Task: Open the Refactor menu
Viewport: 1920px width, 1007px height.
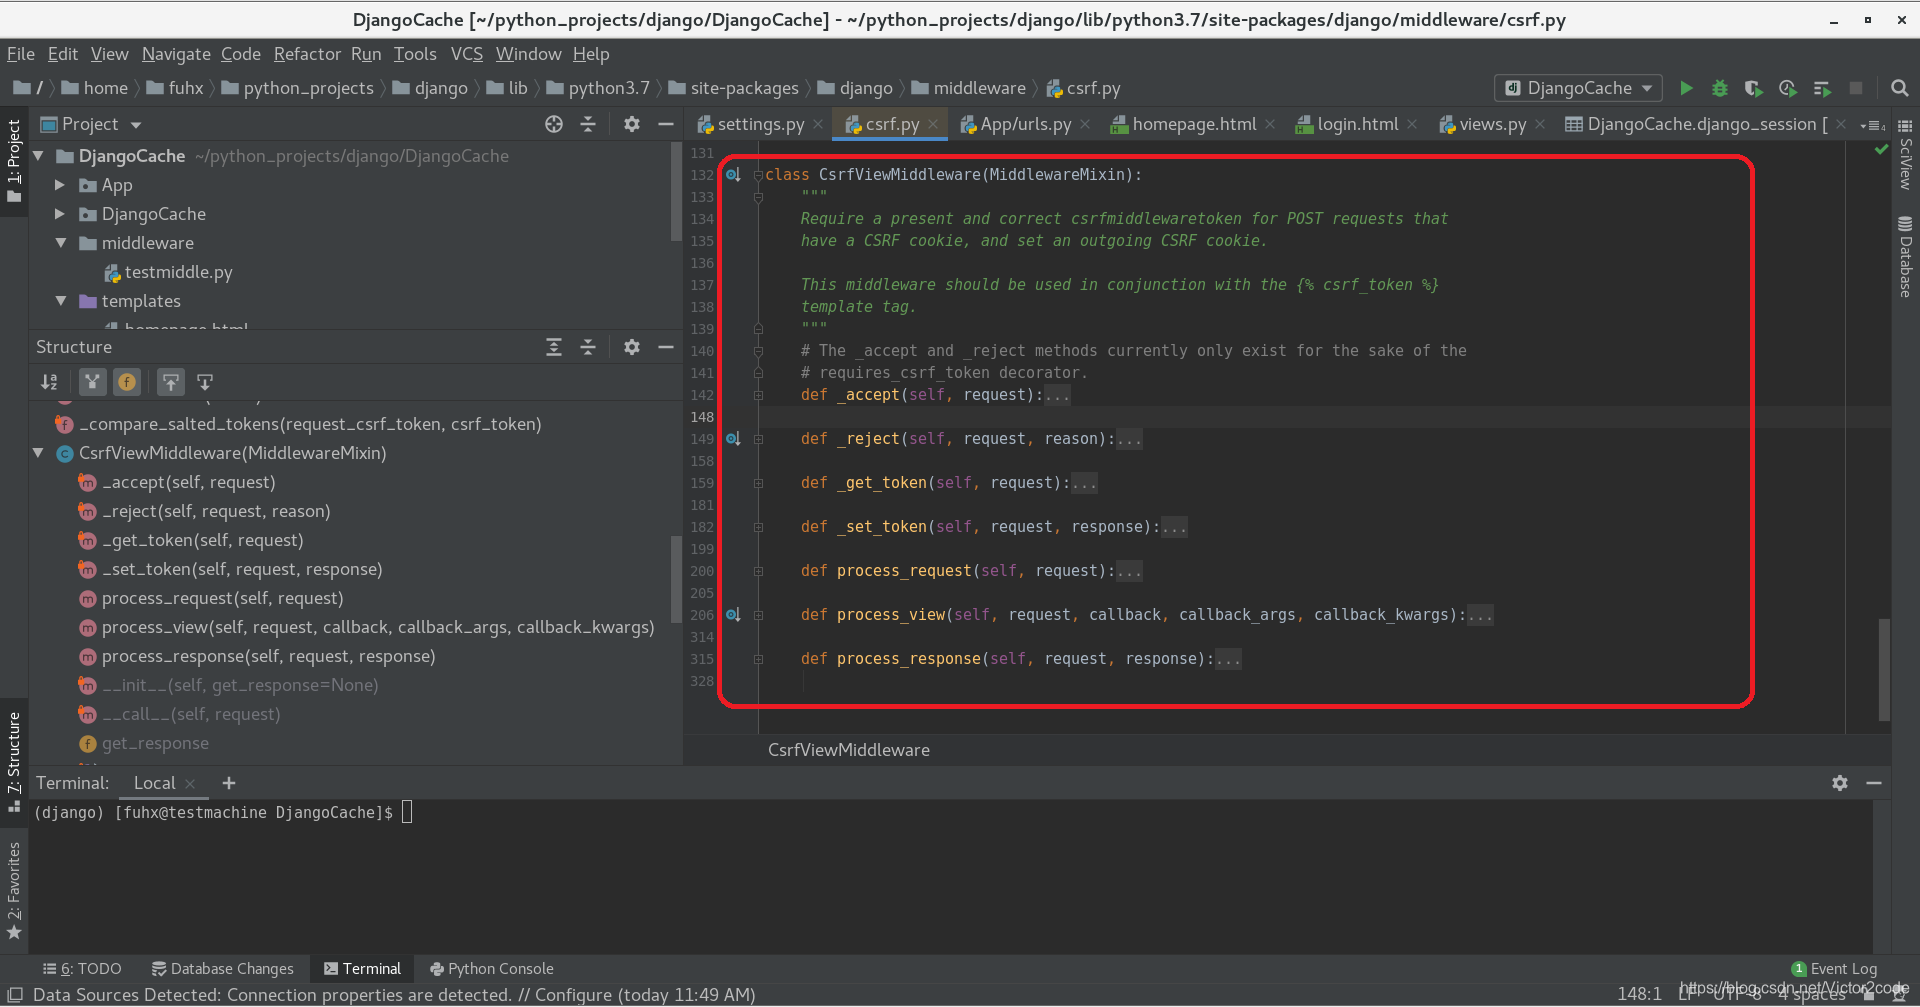Action: click(x=307, y=54)
